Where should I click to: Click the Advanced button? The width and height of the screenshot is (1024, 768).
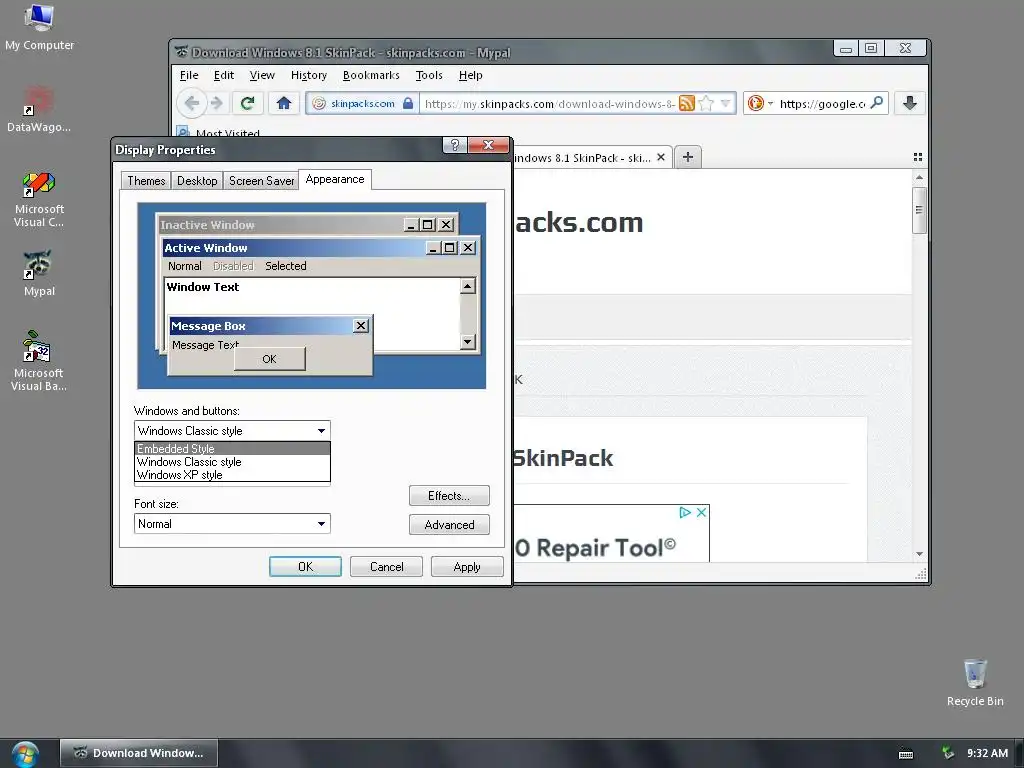[449, 524]
